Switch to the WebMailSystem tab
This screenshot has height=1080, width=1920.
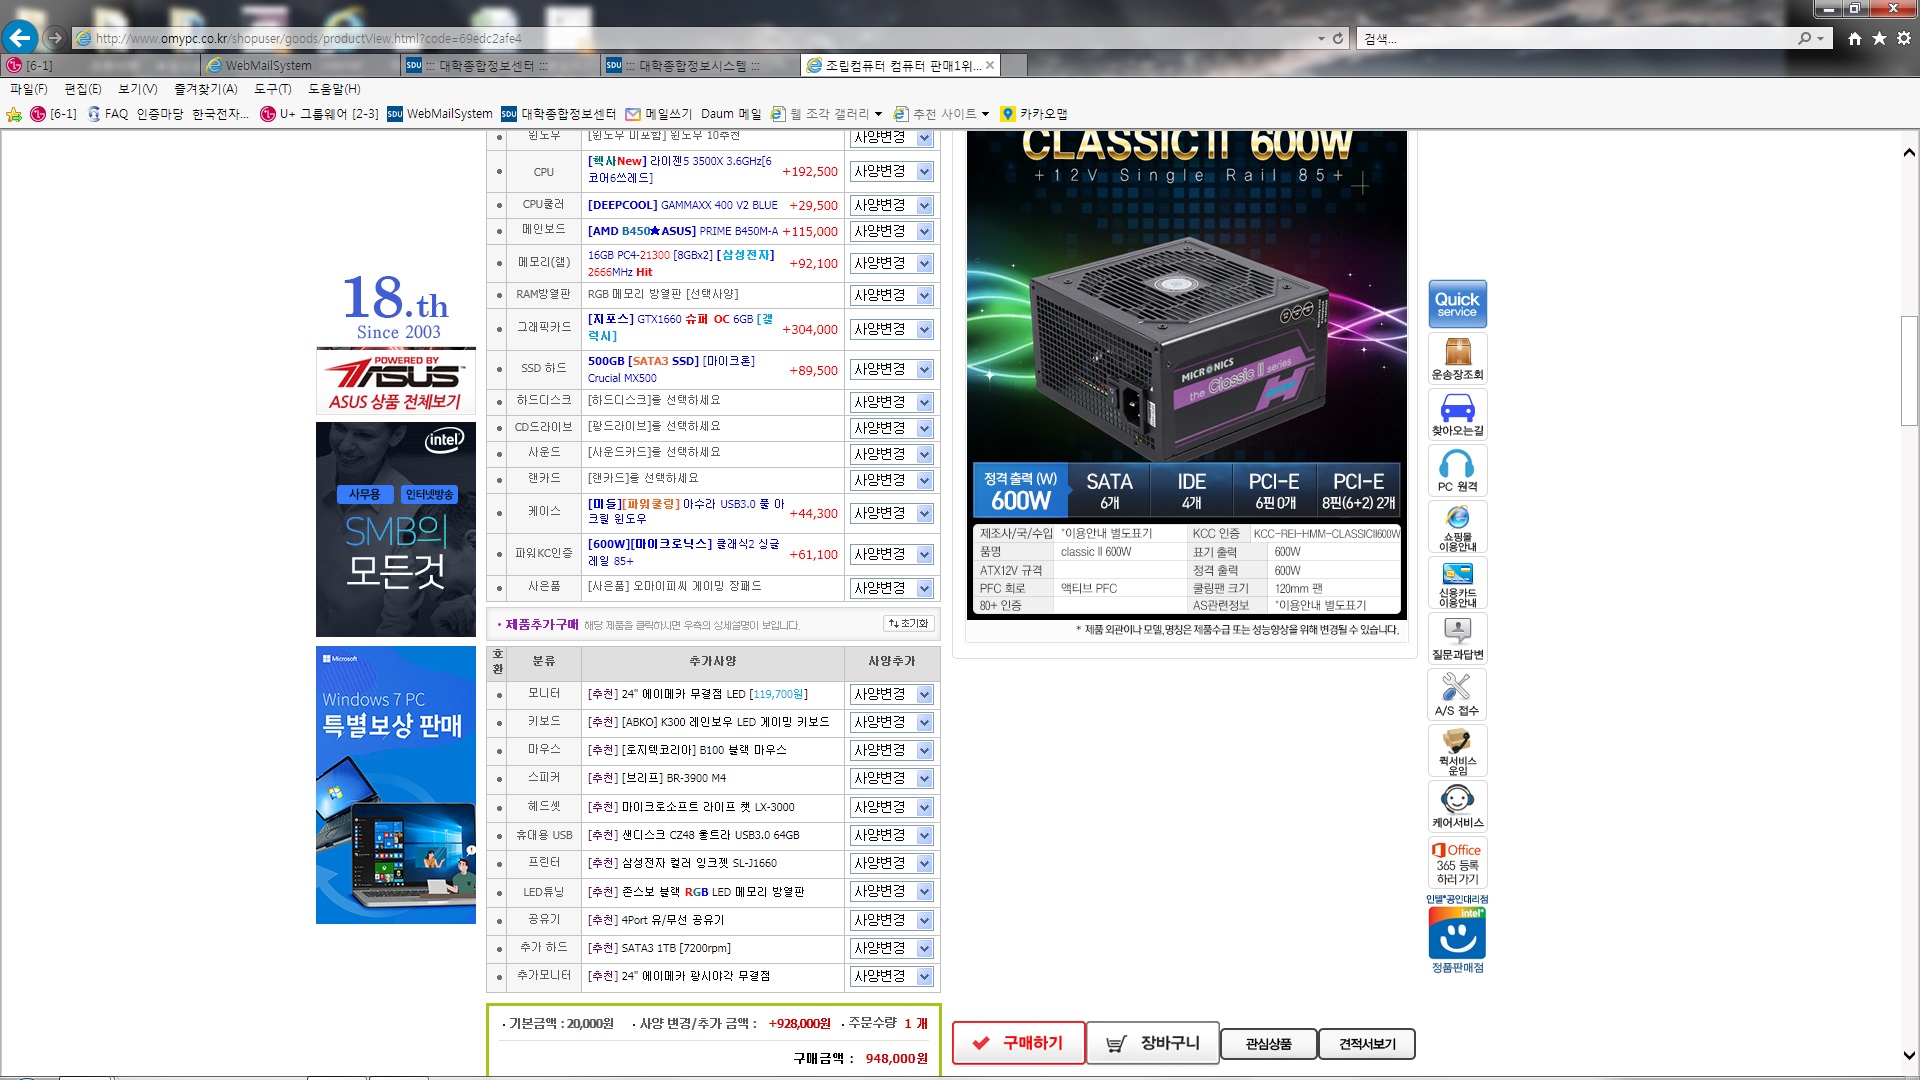268,65
